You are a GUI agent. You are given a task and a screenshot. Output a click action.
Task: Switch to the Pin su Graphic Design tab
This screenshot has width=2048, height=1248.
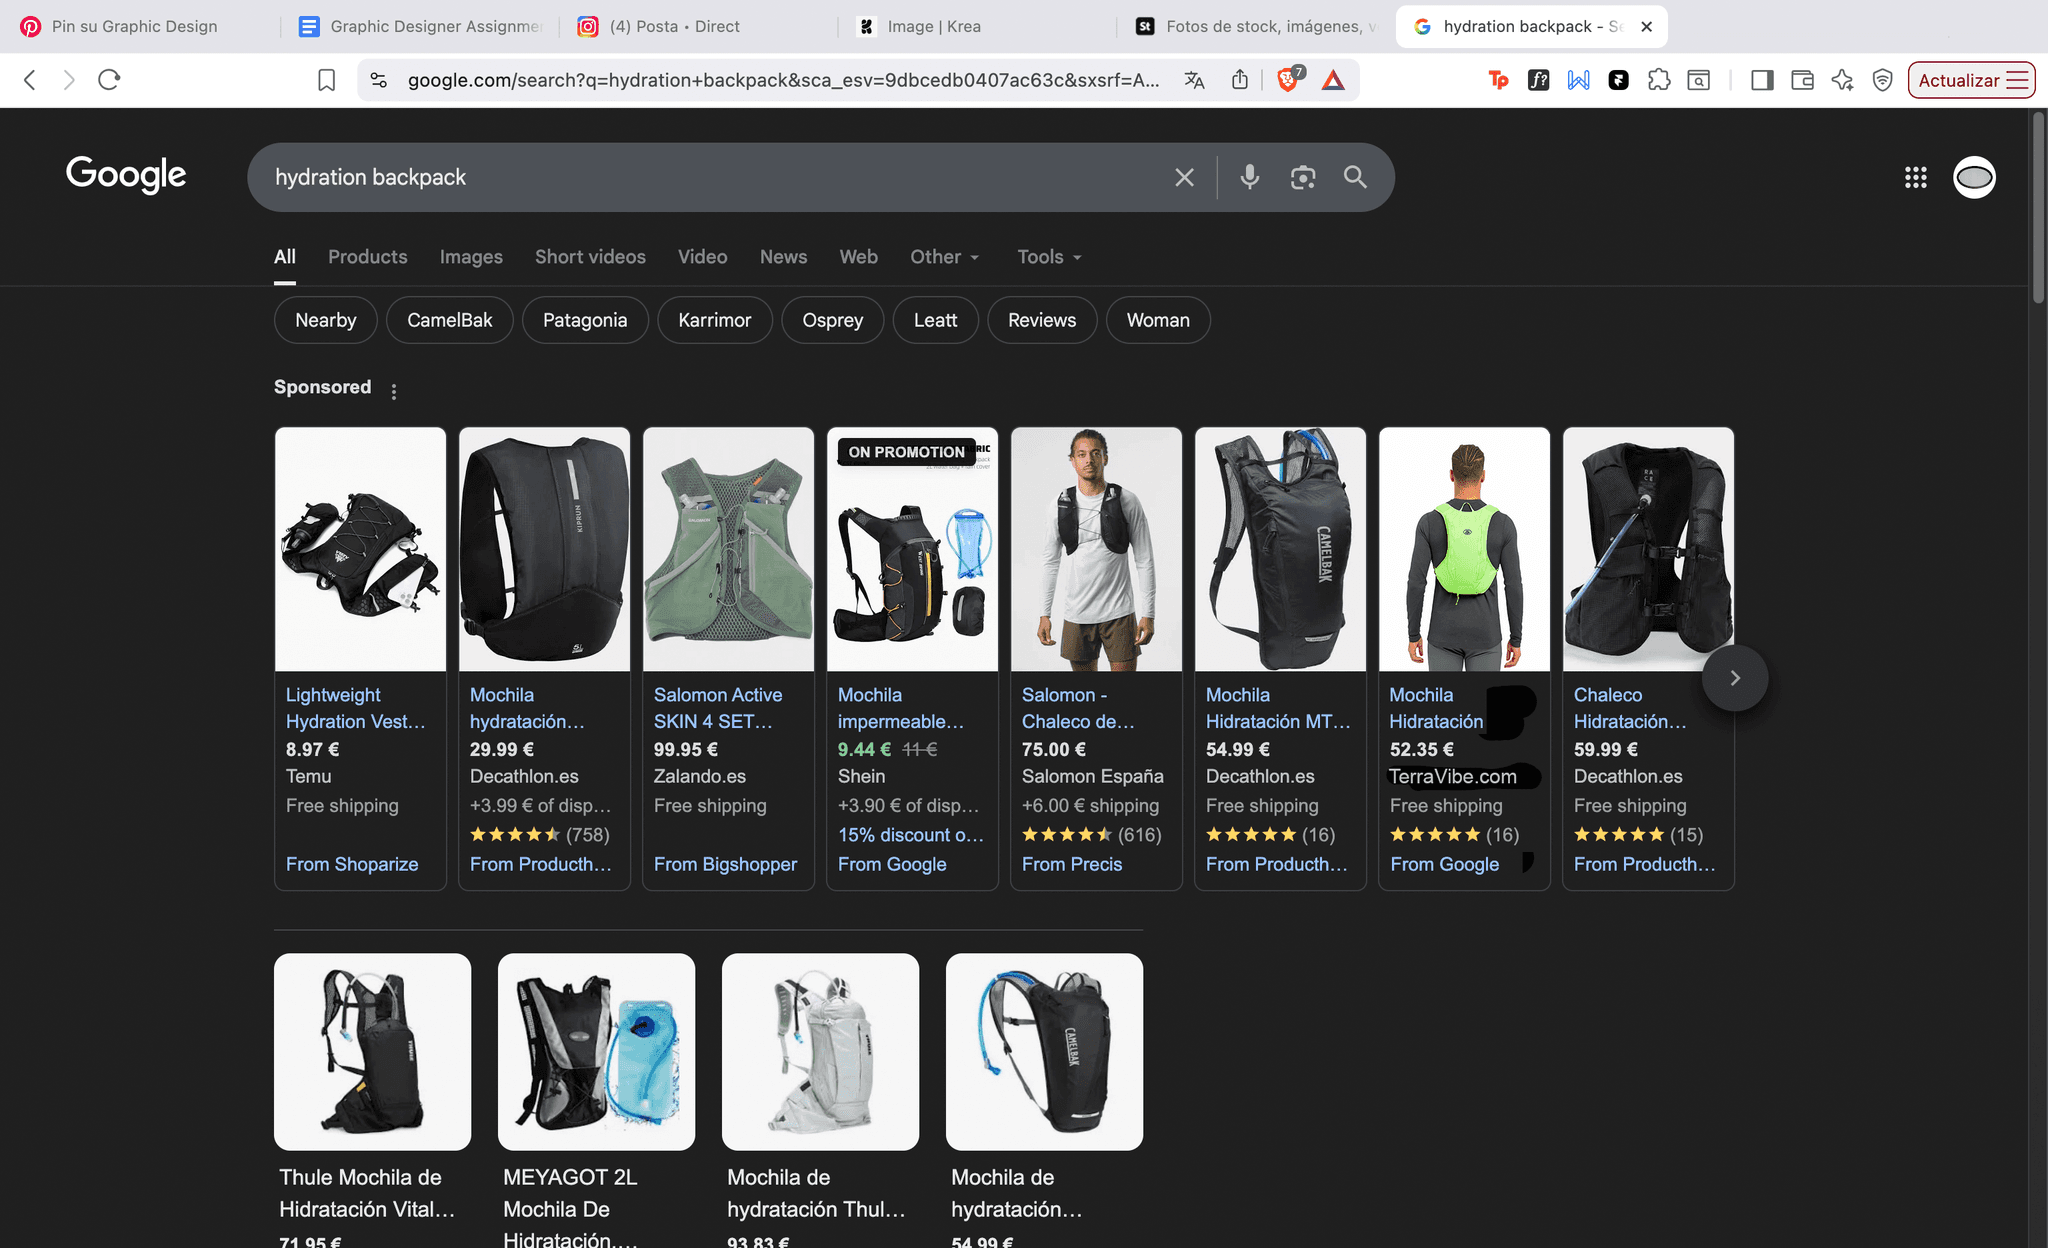coord(135,26)
